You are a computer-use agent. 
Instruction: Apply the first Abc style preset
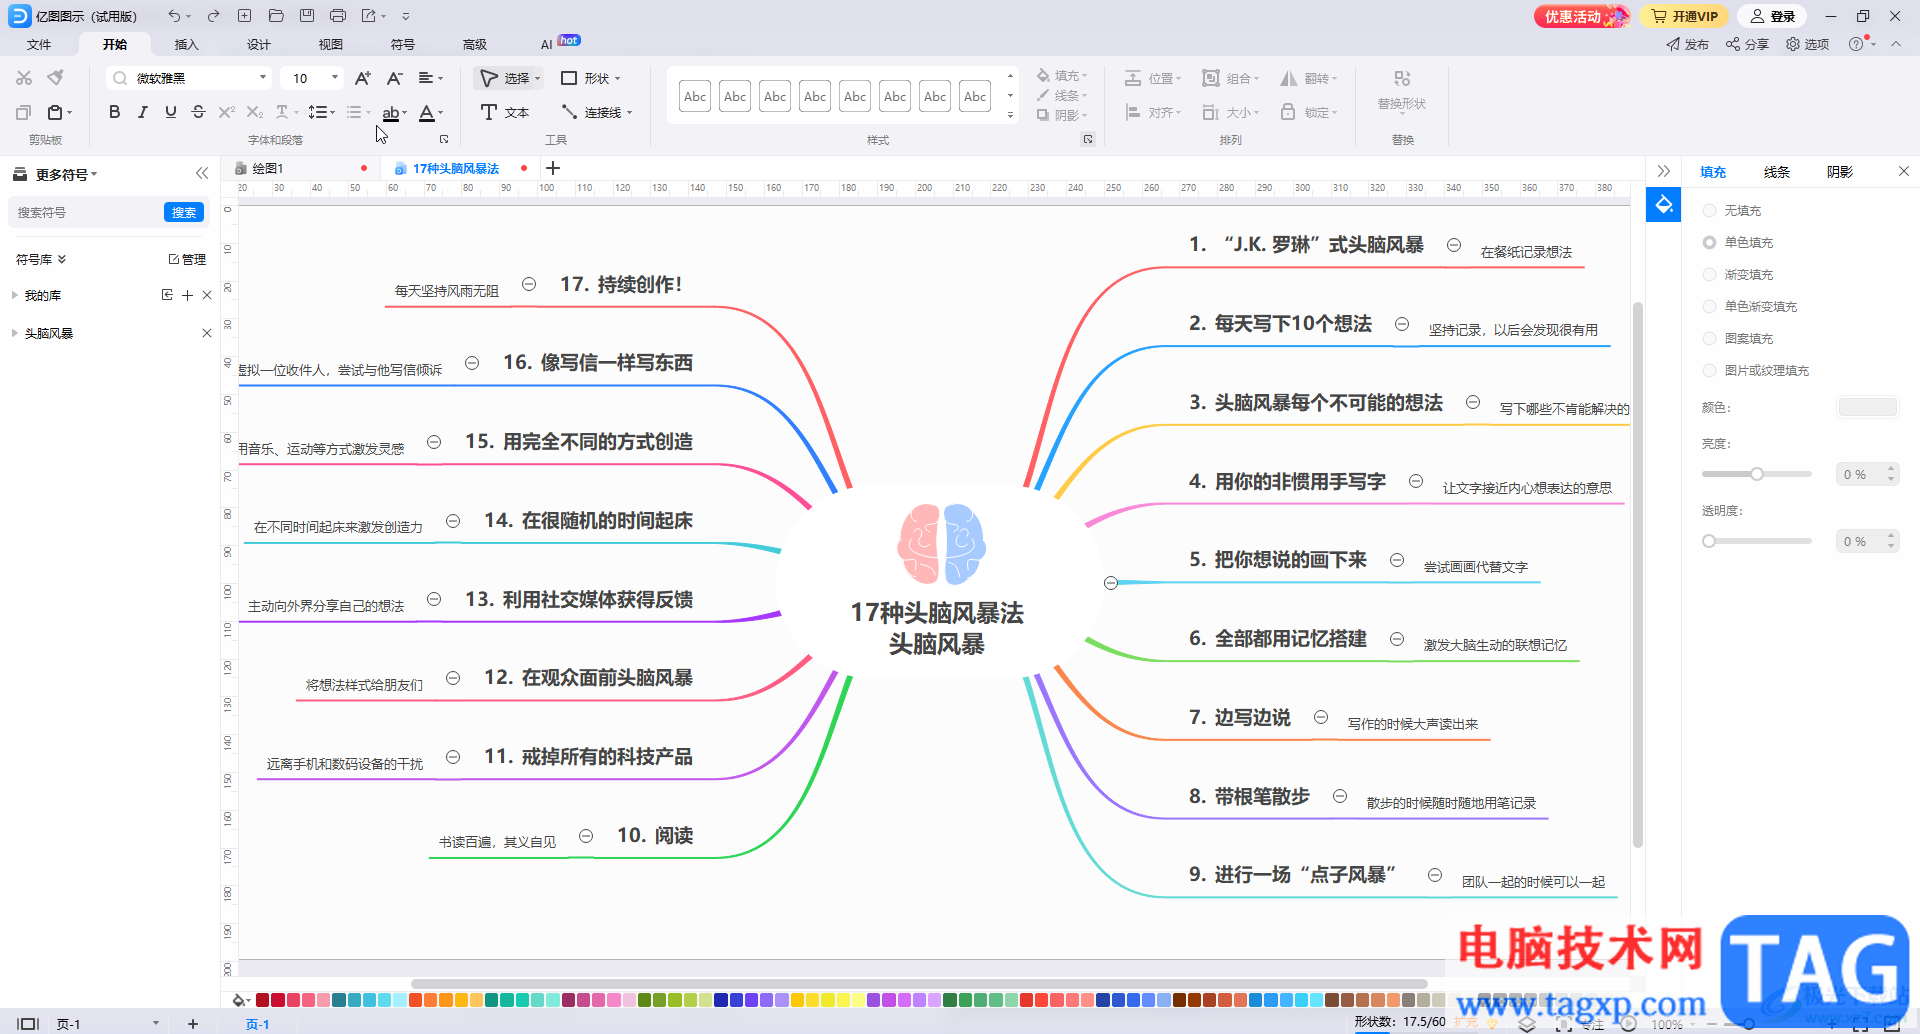coord(695,96)
